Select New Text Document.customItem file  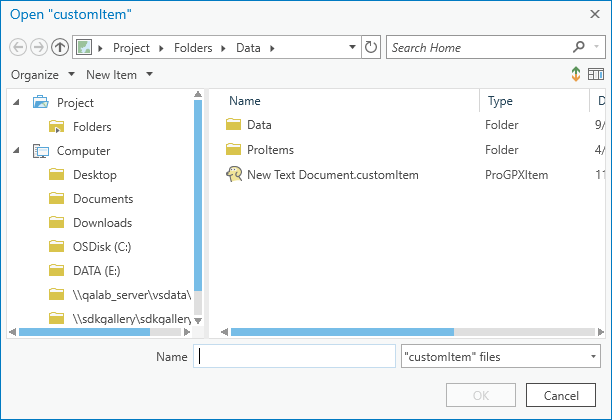tap(332, 175)
